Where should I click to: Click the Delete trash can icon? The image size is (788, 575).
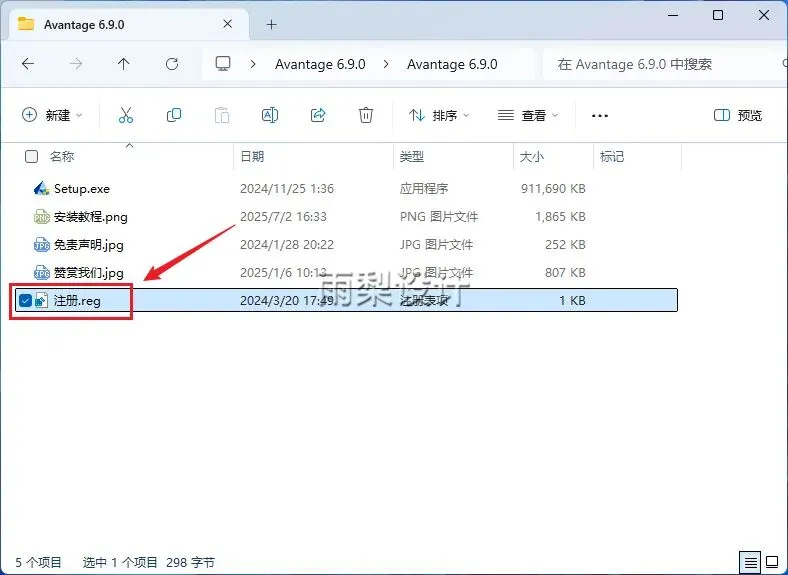pos(366,115)
